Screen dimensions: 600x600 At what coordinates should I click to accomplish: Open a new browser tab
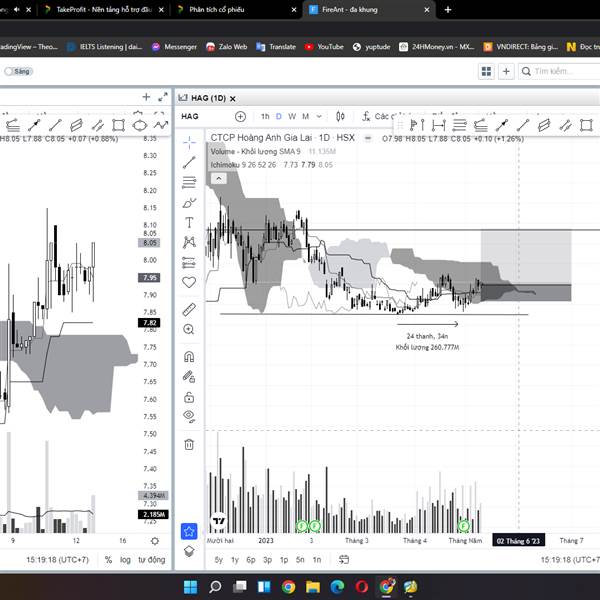pyautogui.click(x=448, y=10)
